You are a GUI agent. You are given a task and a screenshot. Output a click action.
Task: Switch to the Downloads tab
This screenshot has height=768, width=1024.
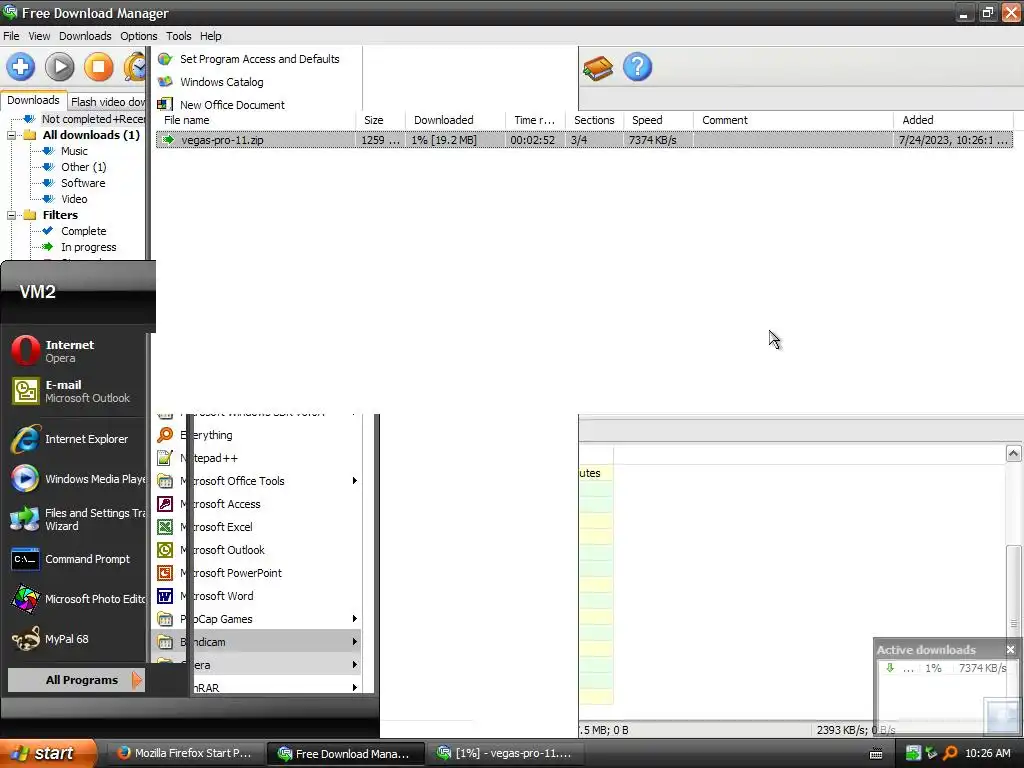[x=33, y=101]
